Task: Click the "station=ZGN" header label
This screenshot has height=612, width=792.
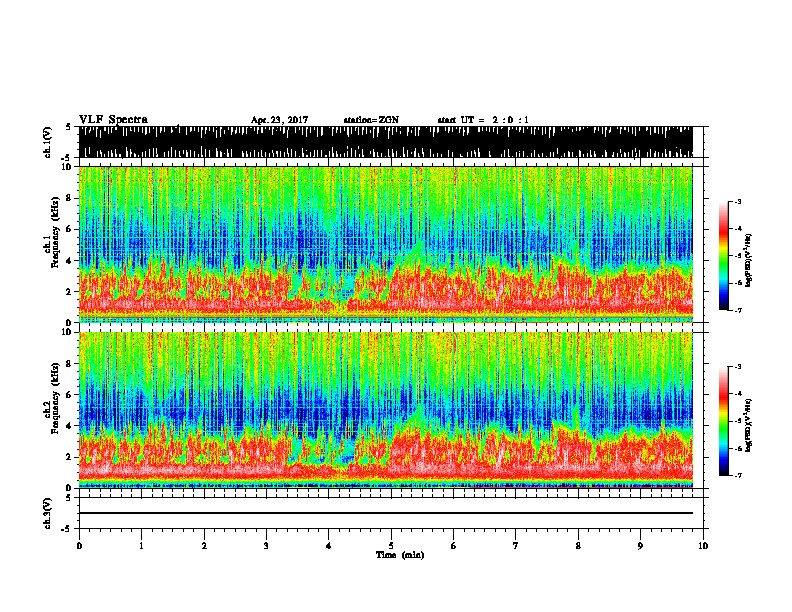Action: pyautogui.click(x=371, y=120)
